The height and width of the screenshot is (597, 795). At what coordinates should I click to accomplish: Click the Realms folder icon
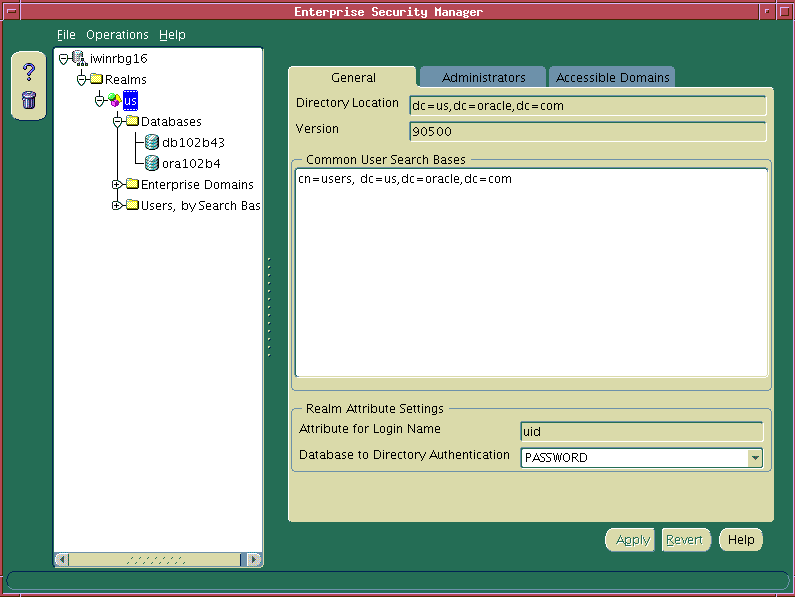(x=96, y=80)
